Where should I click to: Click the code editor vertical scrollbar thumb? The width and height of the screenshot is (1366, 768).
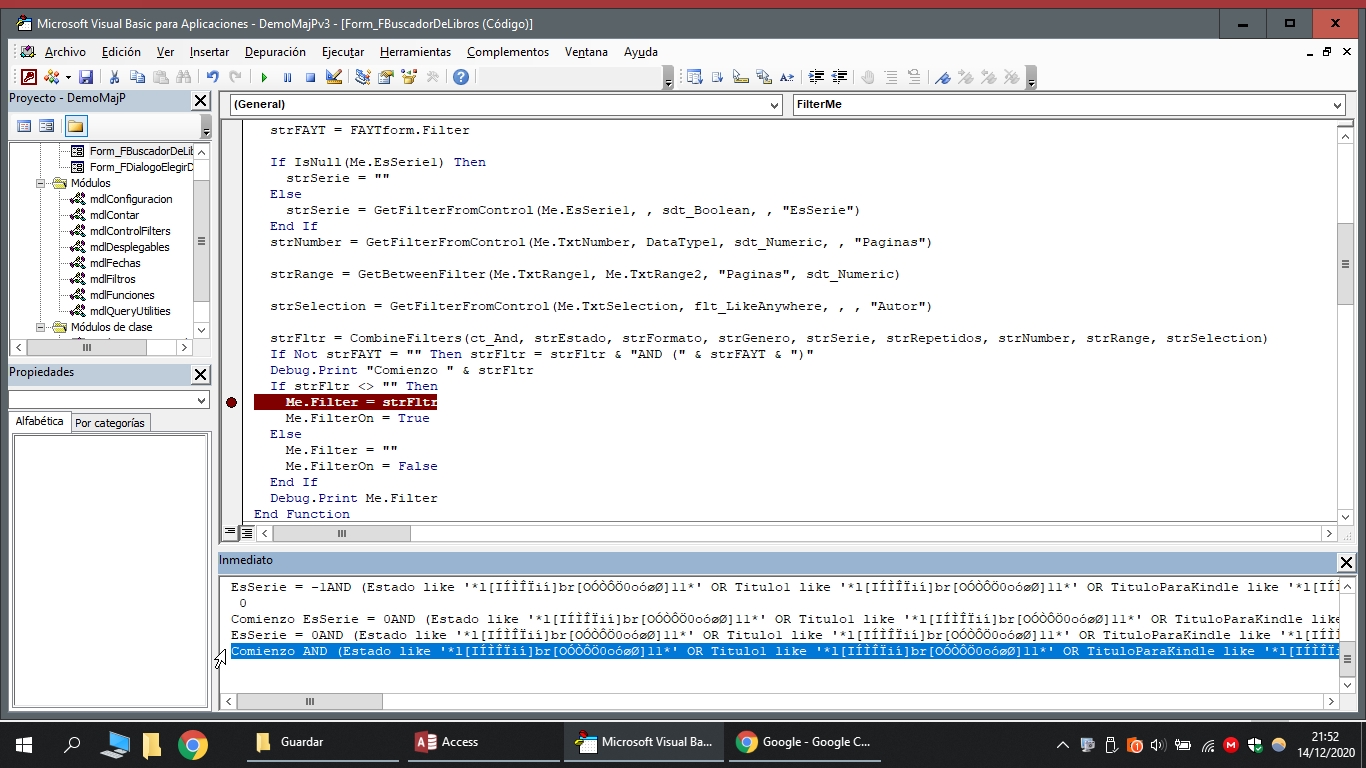click(1346, 264)
